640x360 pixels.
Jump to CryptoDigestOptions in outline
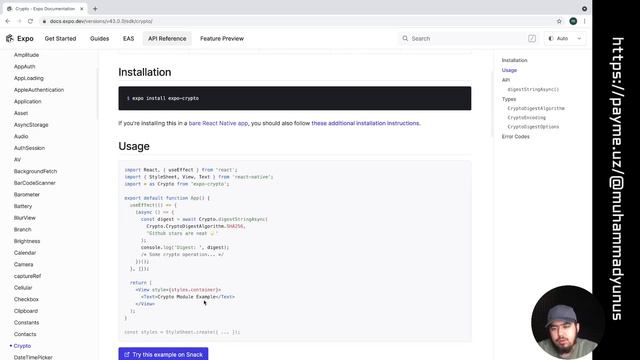[x=533, y=127]
